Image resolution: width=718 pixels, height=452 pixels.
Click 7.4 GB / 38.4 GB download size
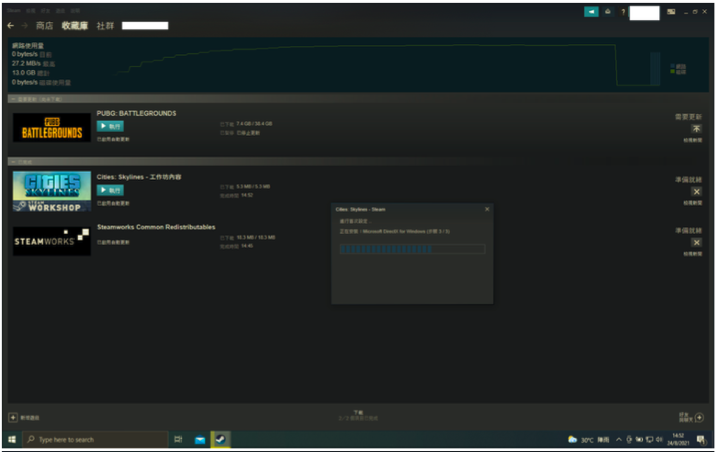(x=254, y=124)
